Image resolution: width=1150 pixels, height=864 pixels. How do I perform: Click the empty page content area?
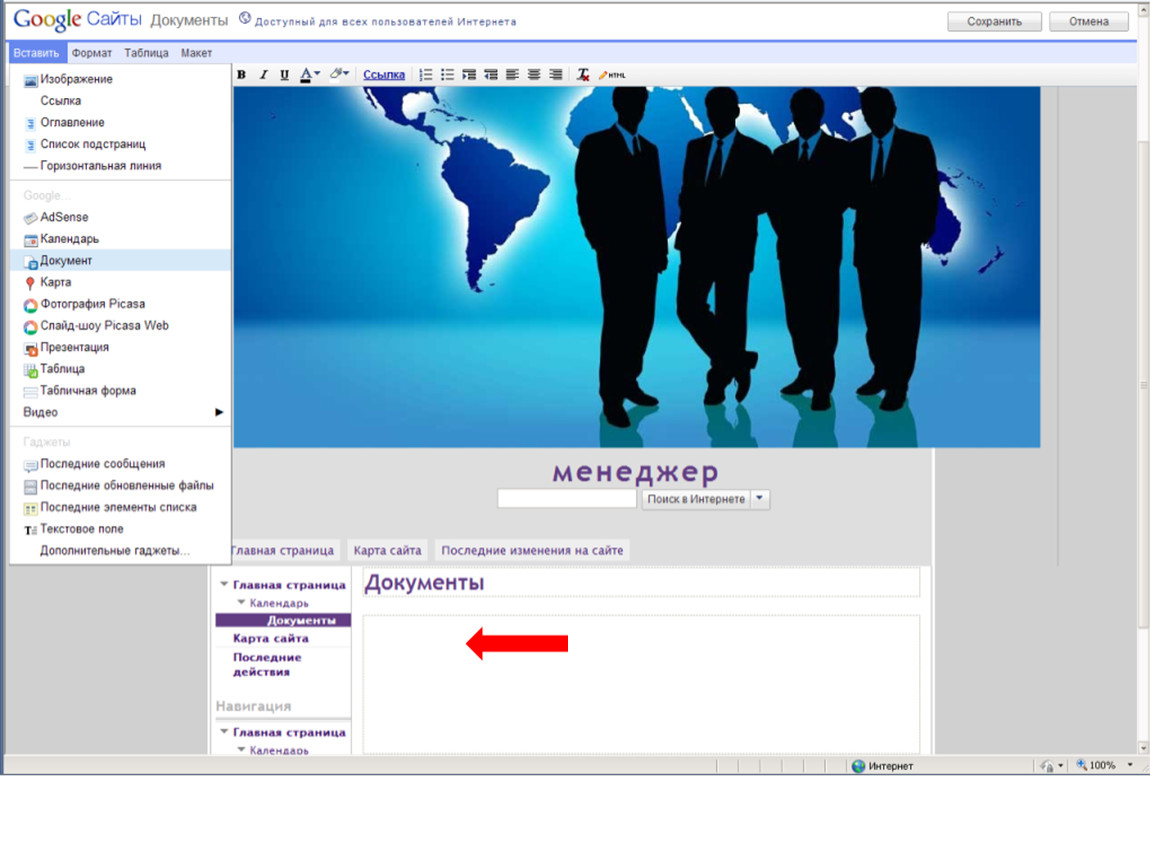pos(641,684)
